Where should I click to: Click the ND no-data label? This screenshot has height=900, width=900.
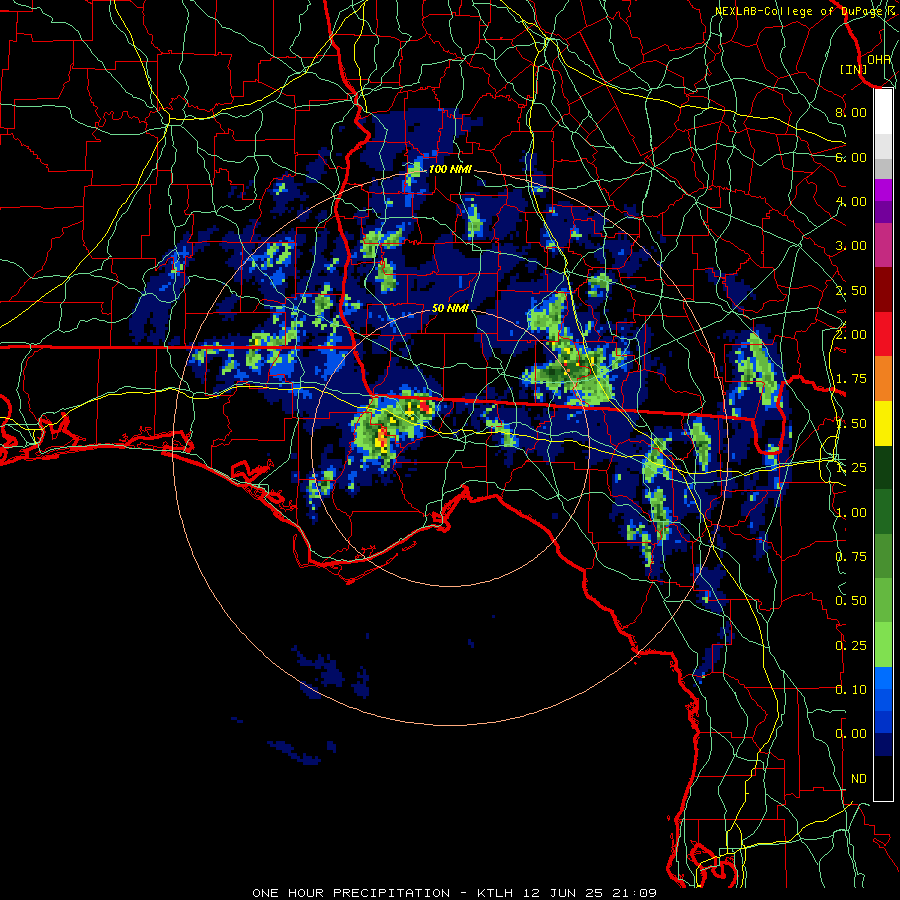(859, 779)
